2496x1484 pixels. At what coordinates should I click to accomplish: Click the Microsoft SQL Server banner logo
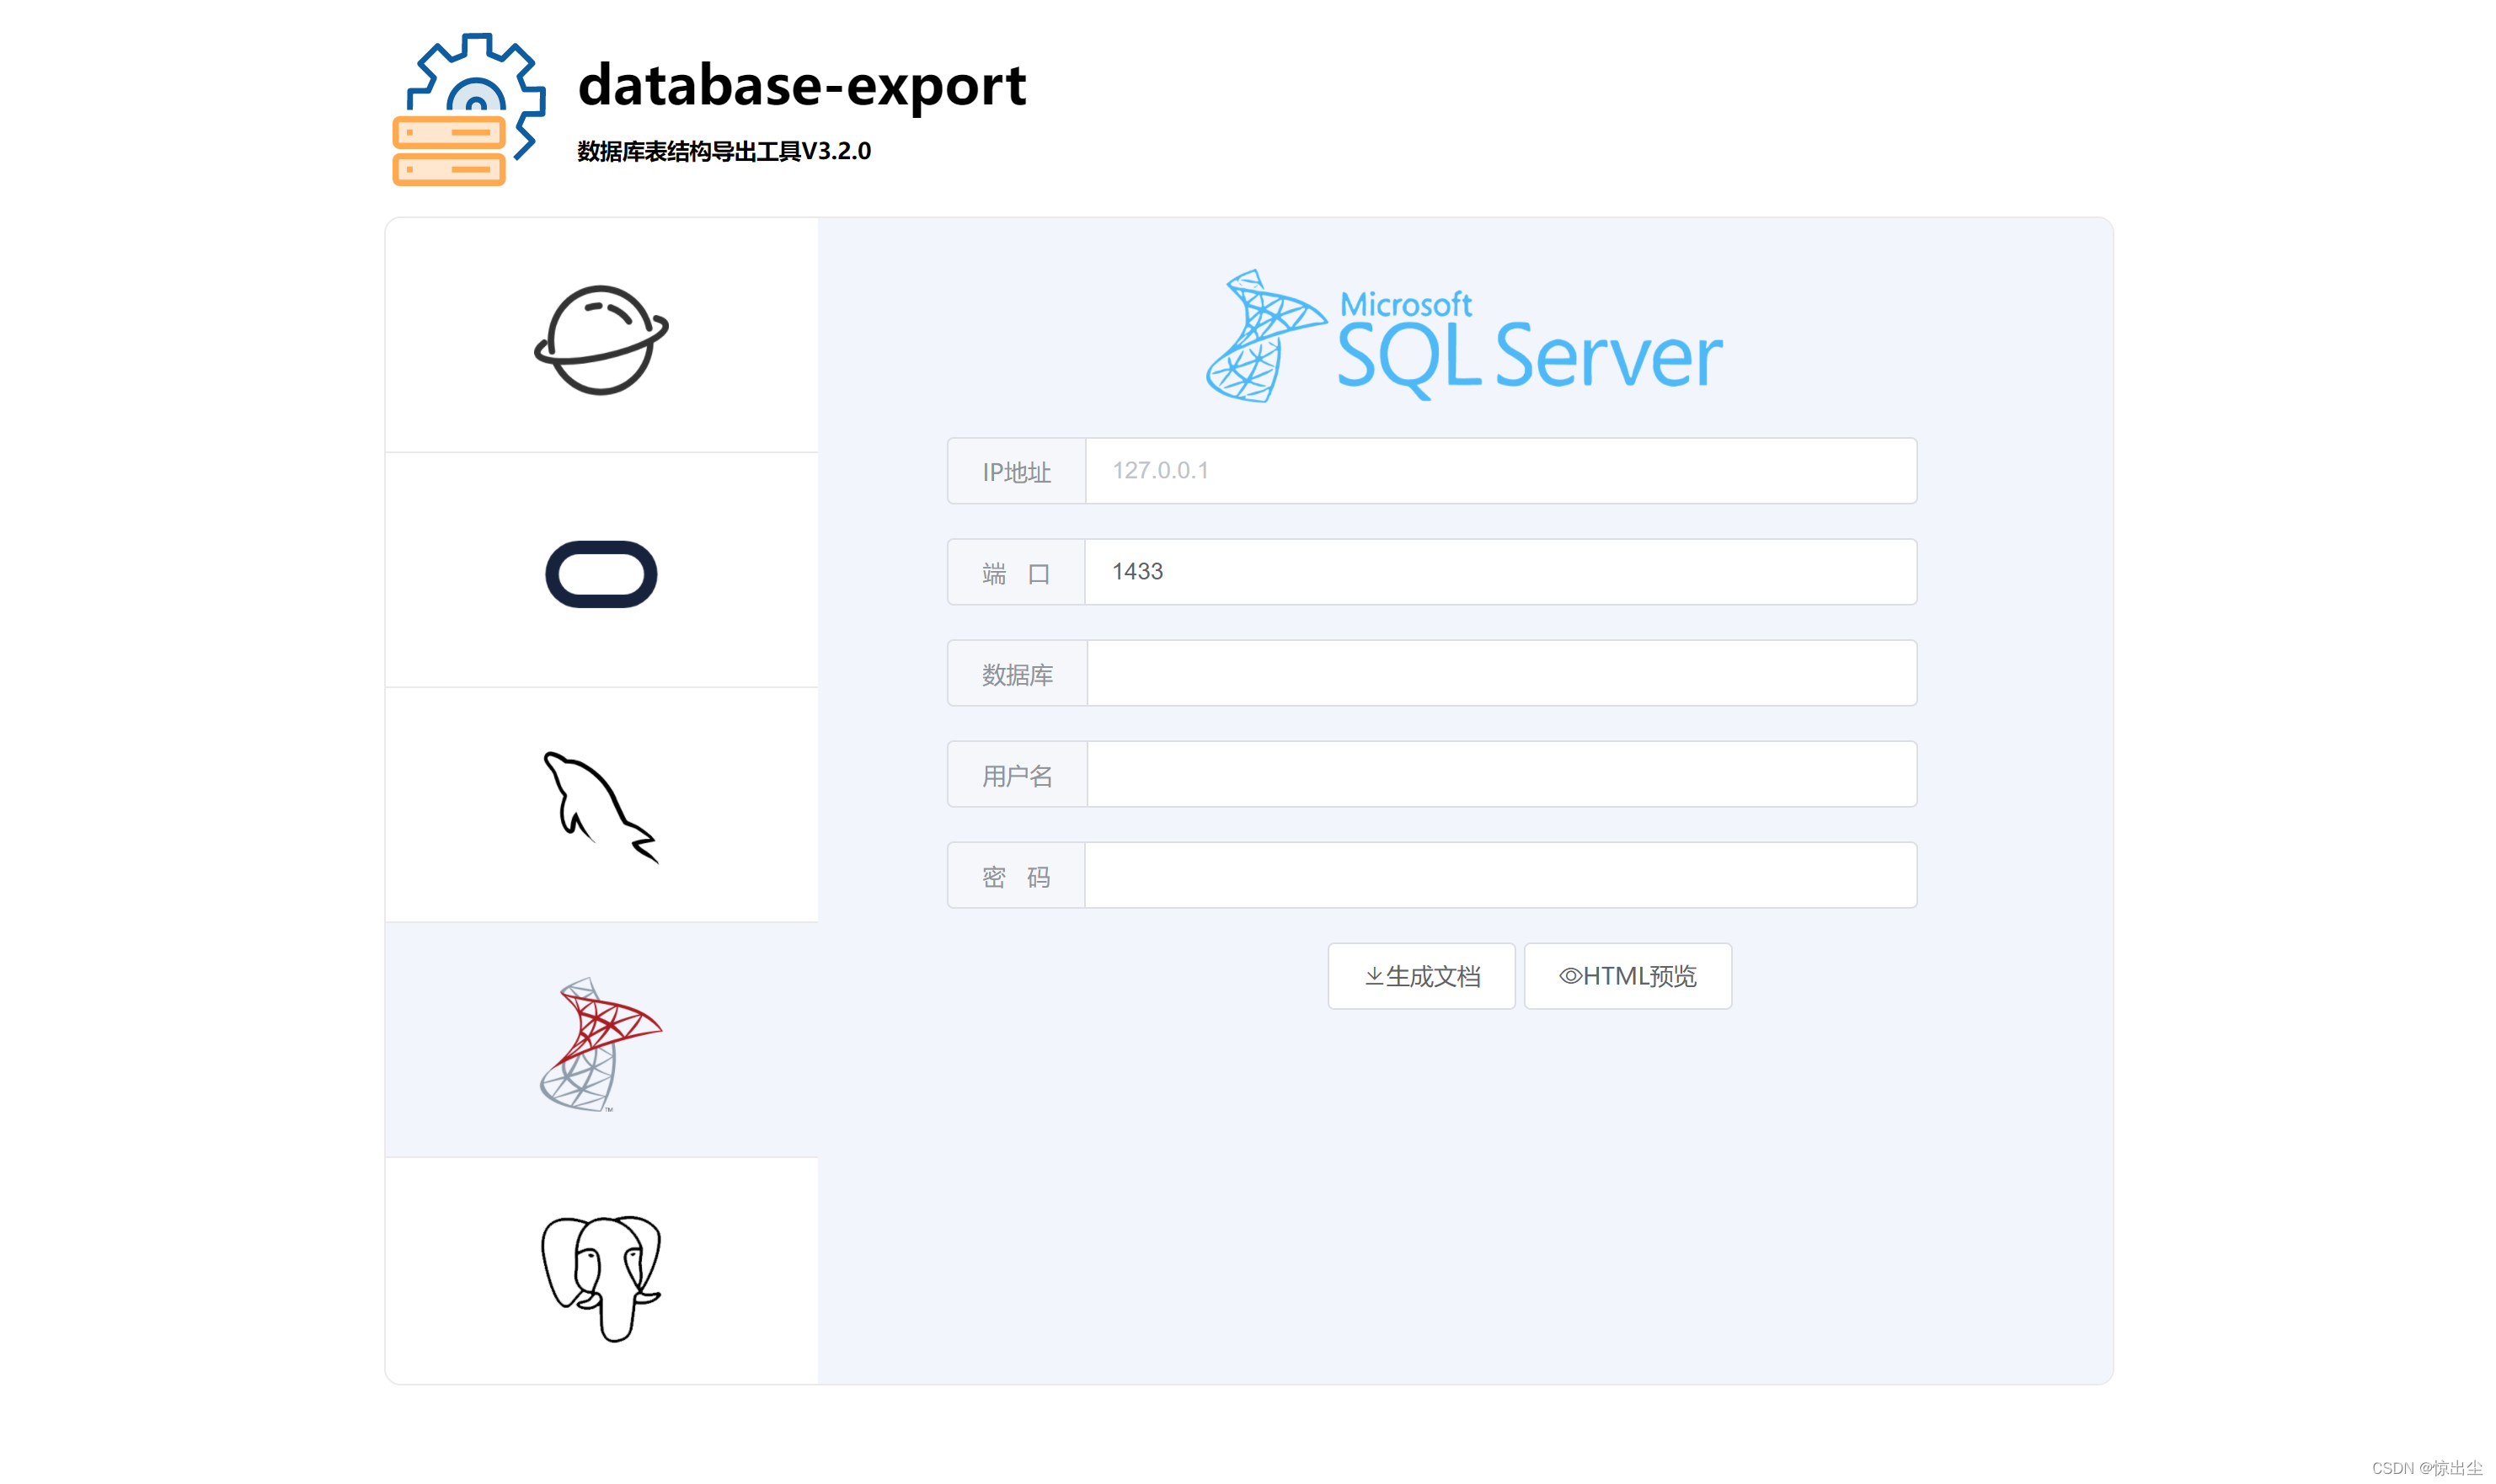(1464, 336)
